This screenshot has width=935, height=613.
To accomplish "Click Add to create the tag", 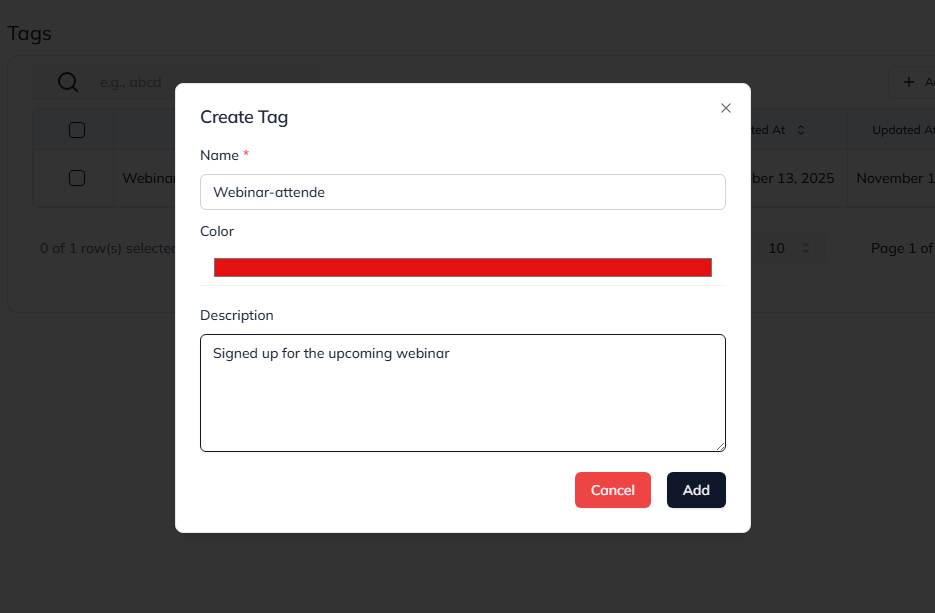I will (x=696, y=489).
